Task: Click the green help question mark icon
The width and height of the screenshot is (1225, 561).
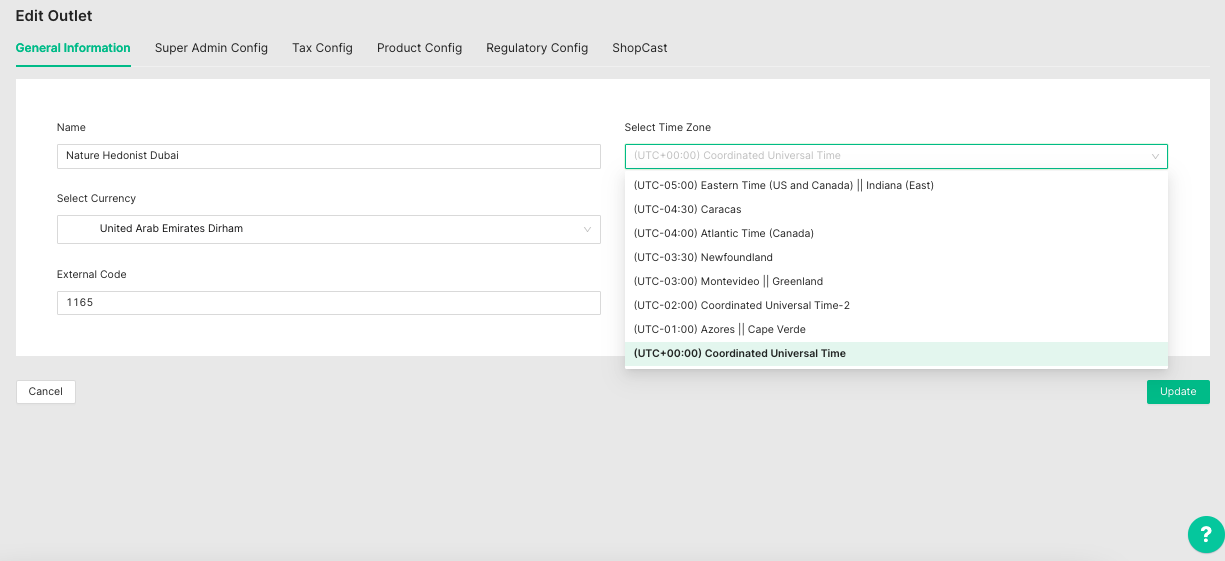Action: [x=1205, y=534]
